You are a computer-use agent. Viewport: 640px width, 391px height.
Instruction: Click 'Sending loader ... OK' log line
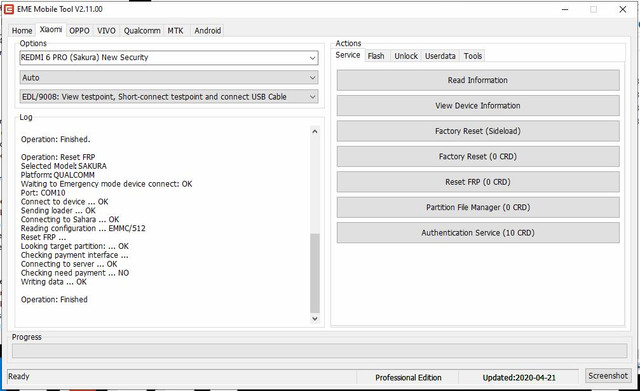pos(58,211)
